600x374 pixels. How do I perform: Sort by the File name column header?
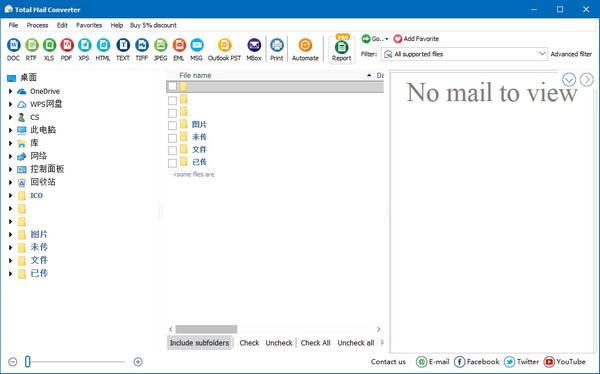(x=195, y=75)
